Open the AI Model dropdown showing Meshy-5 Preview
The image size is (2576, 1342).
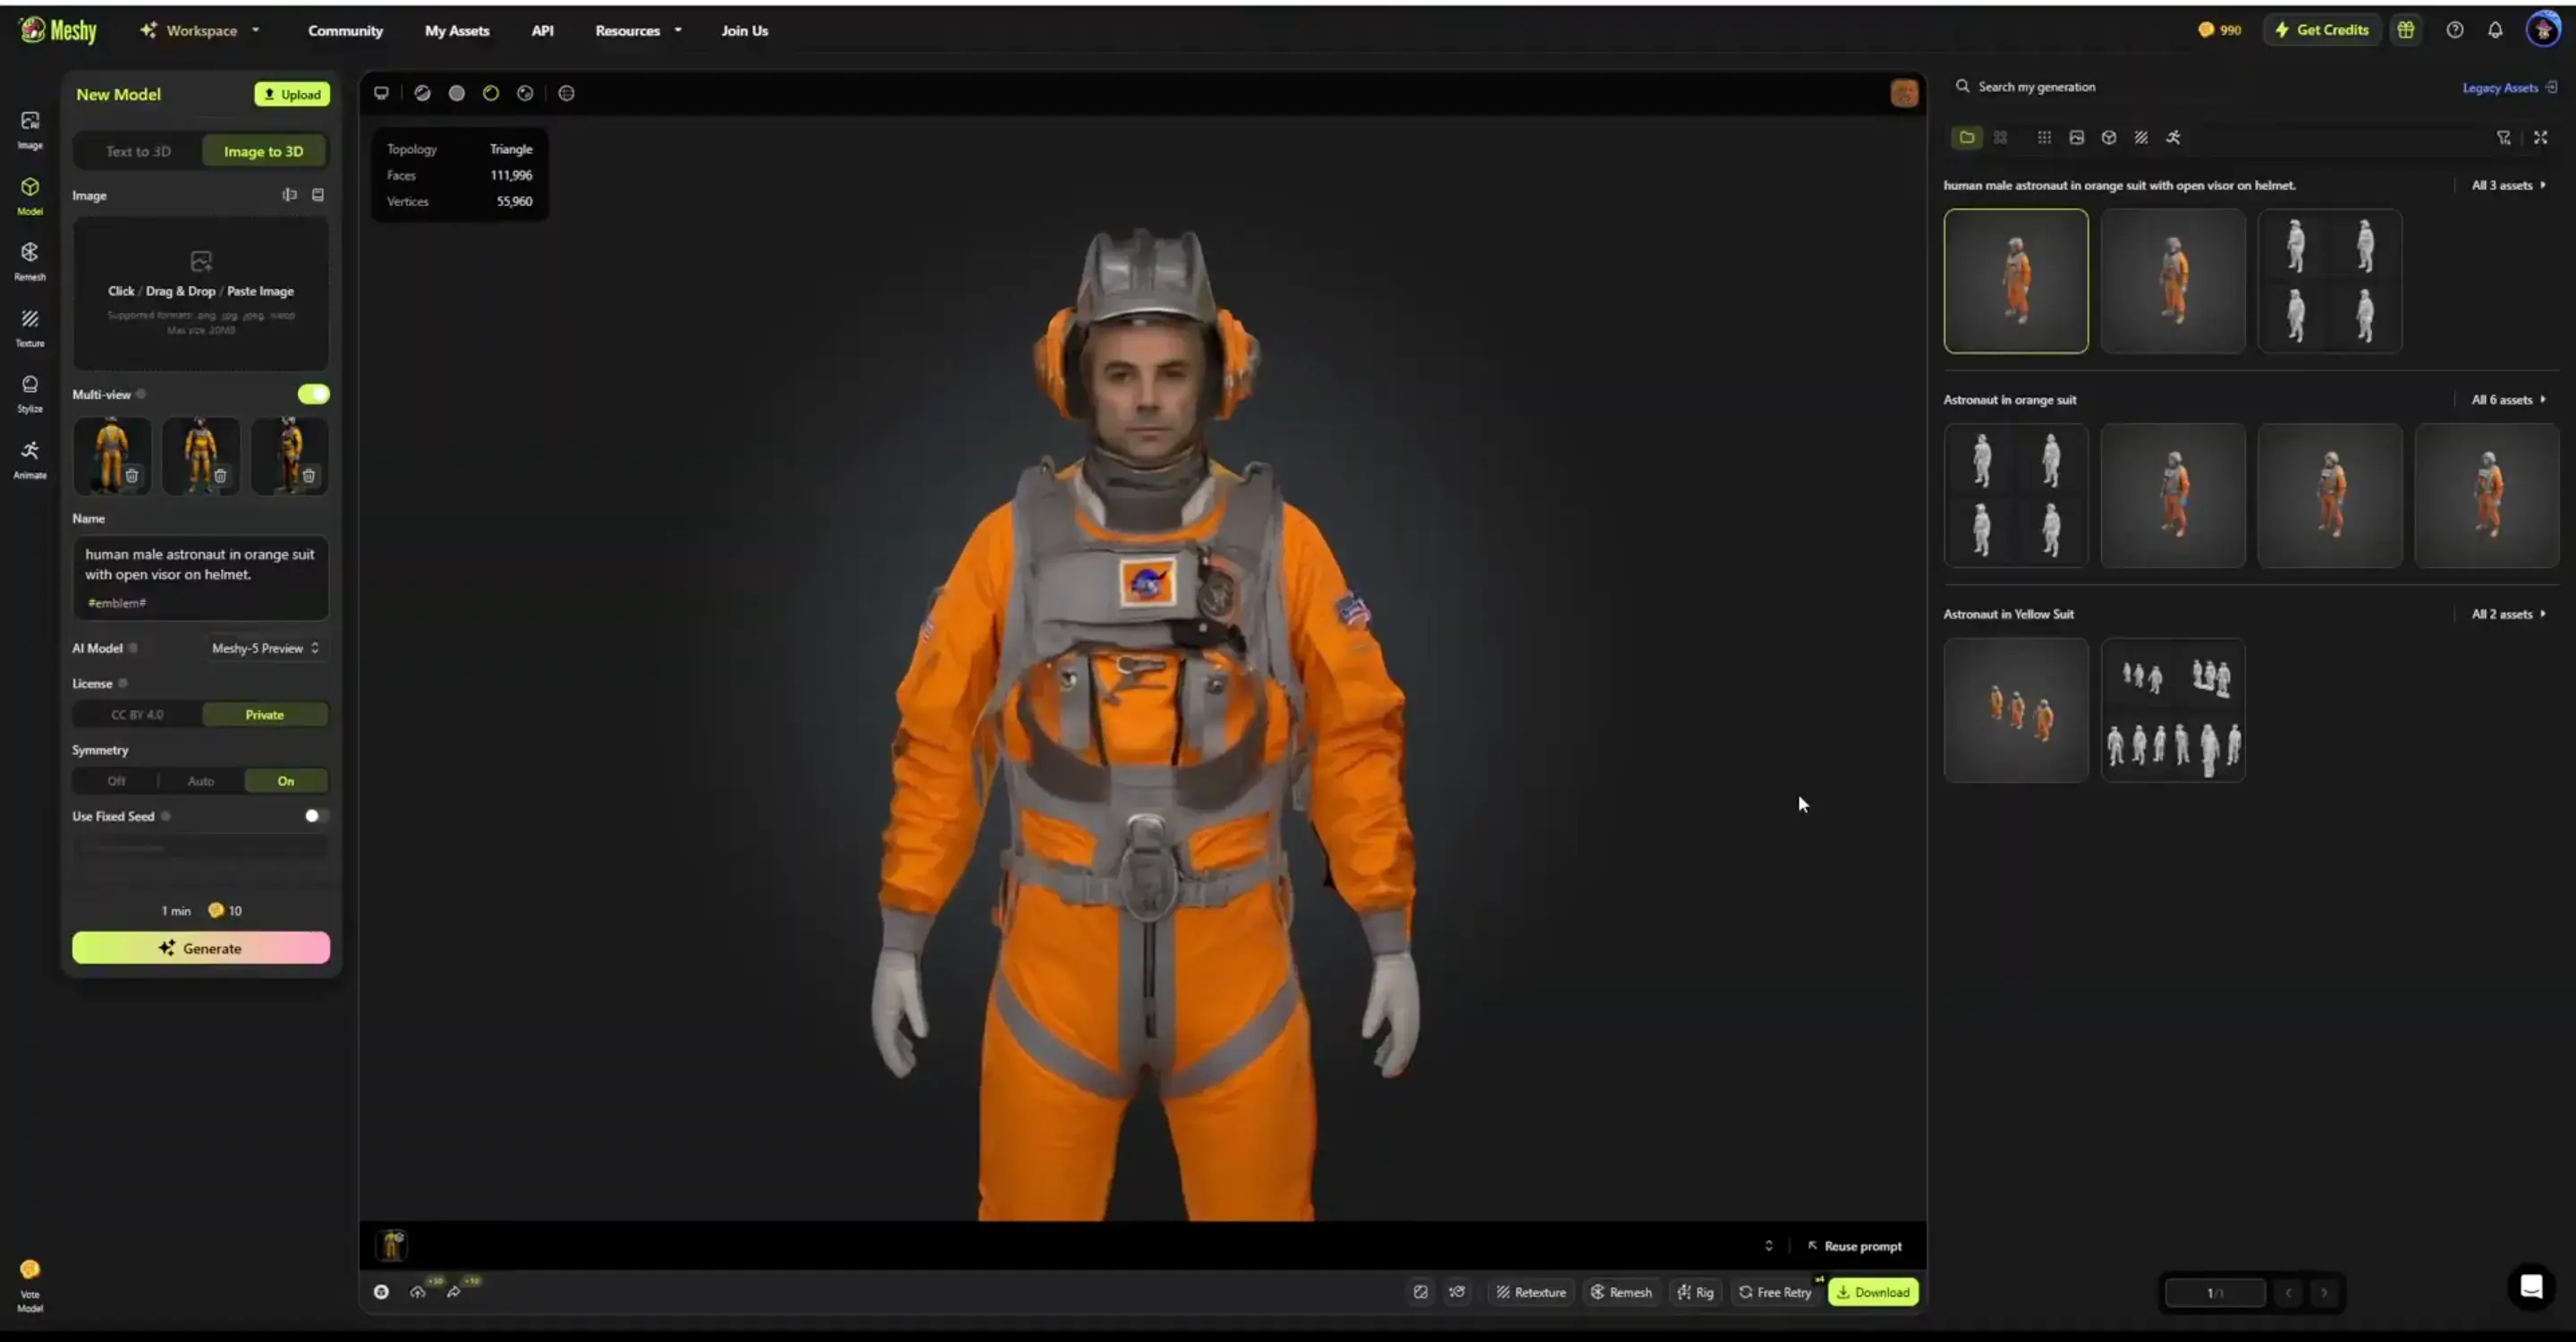click(x=264, y=648)
